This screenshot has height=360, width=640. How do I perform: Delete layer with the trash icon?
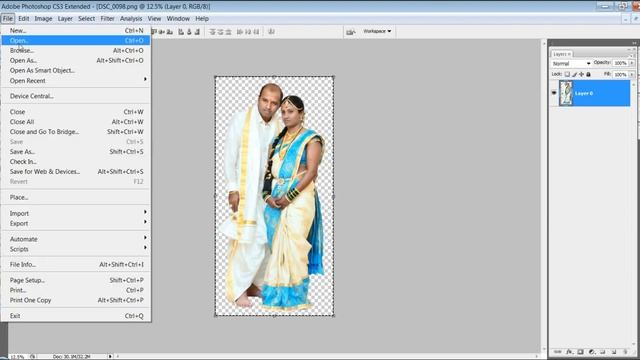click(625, 352)
